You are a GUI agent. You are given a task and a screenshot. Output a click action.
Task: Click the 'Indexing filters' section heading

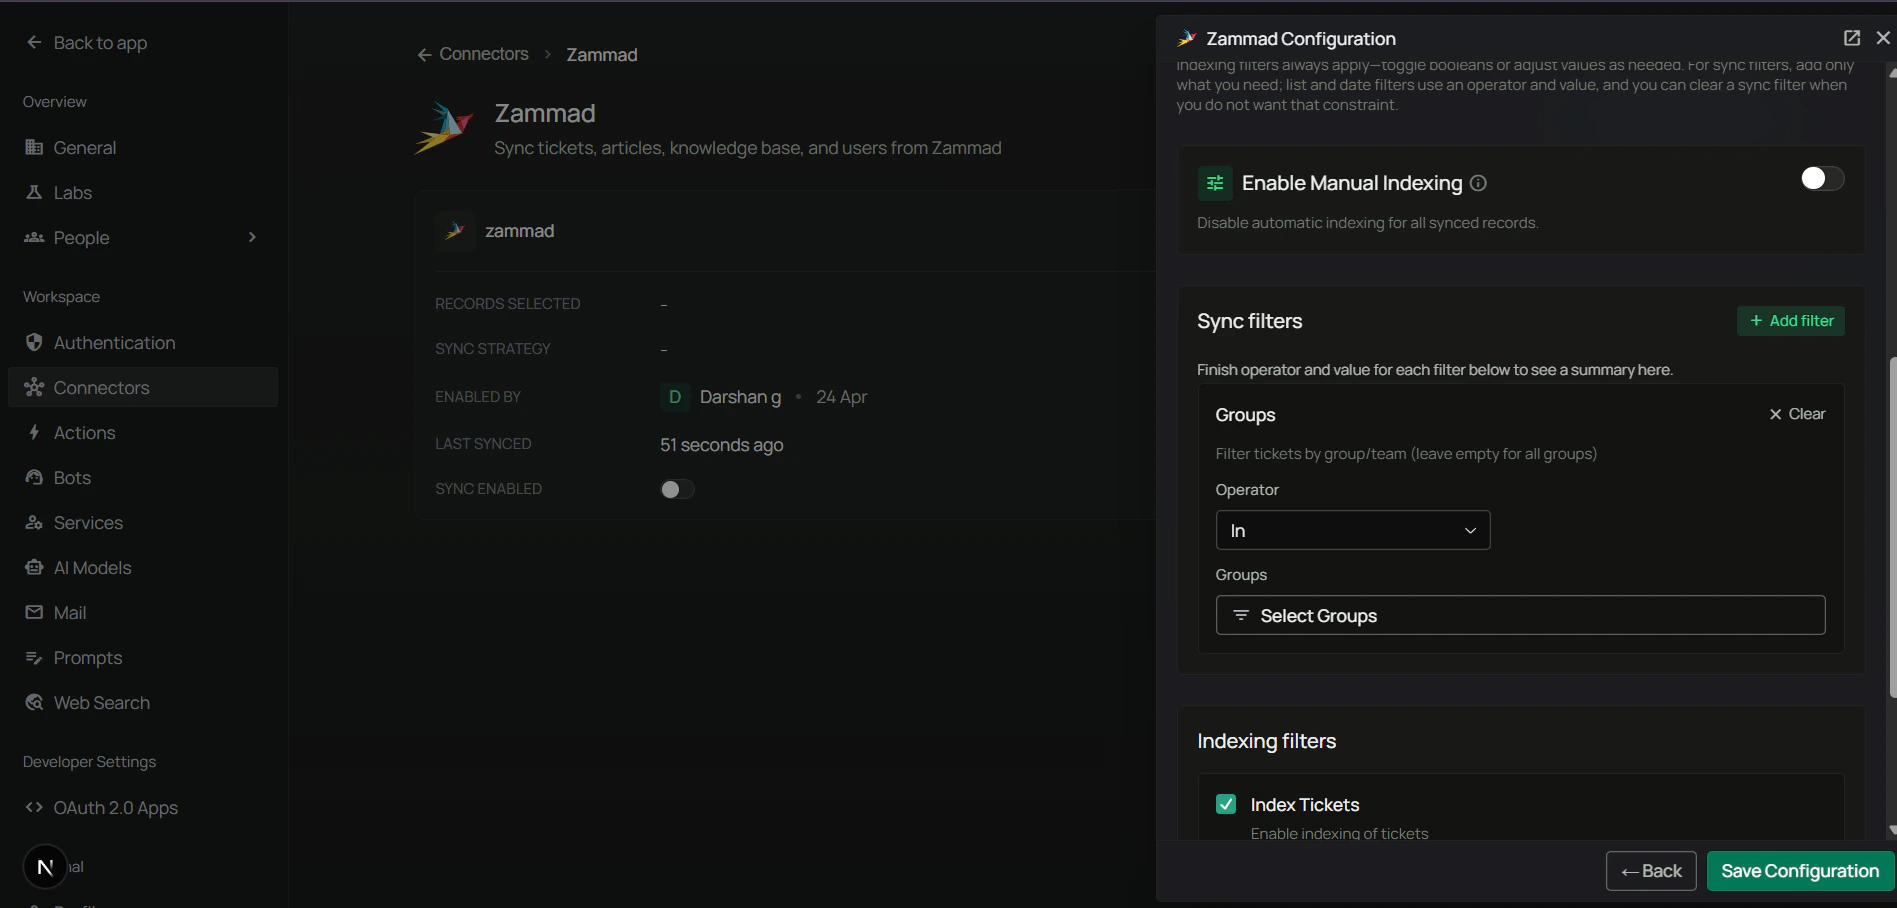[x=1266, y=741]
